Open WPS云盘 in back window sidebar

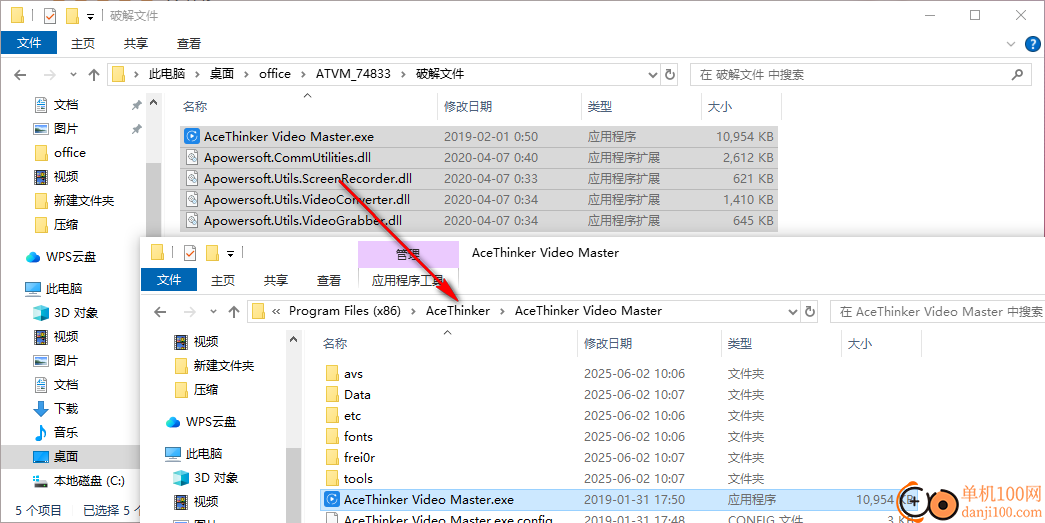[60, 257]
